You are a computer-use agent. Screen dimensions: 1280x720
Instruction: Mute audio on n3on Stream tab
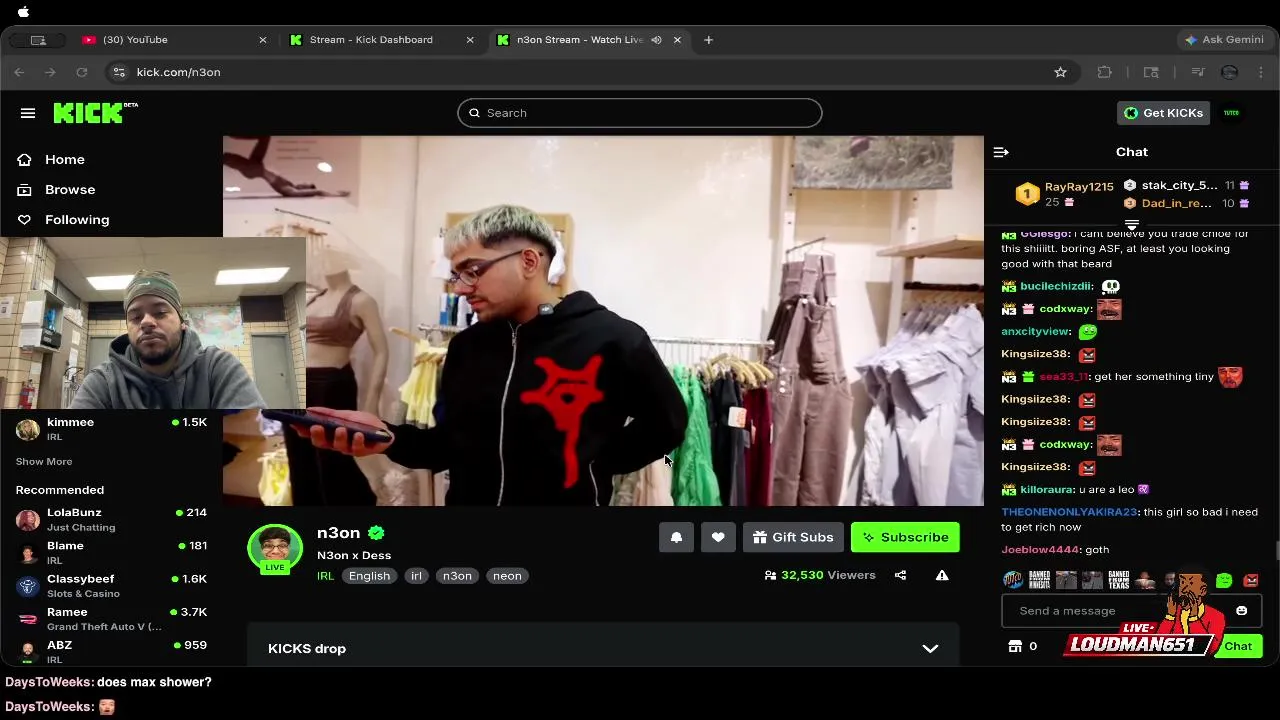pos(656,40)
